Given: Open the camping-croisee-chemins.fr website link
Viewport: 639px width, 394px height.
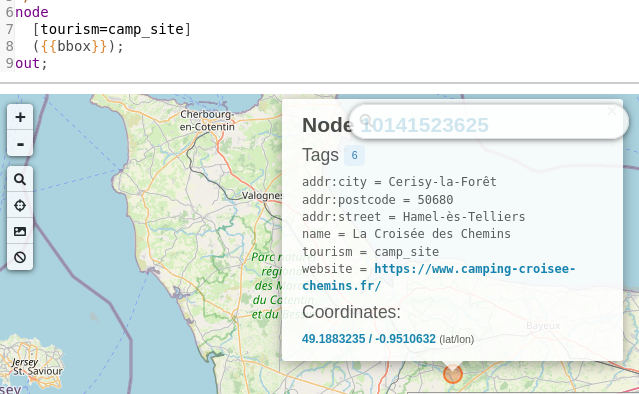Looking at the screenshot, I should tap(438, 277).
